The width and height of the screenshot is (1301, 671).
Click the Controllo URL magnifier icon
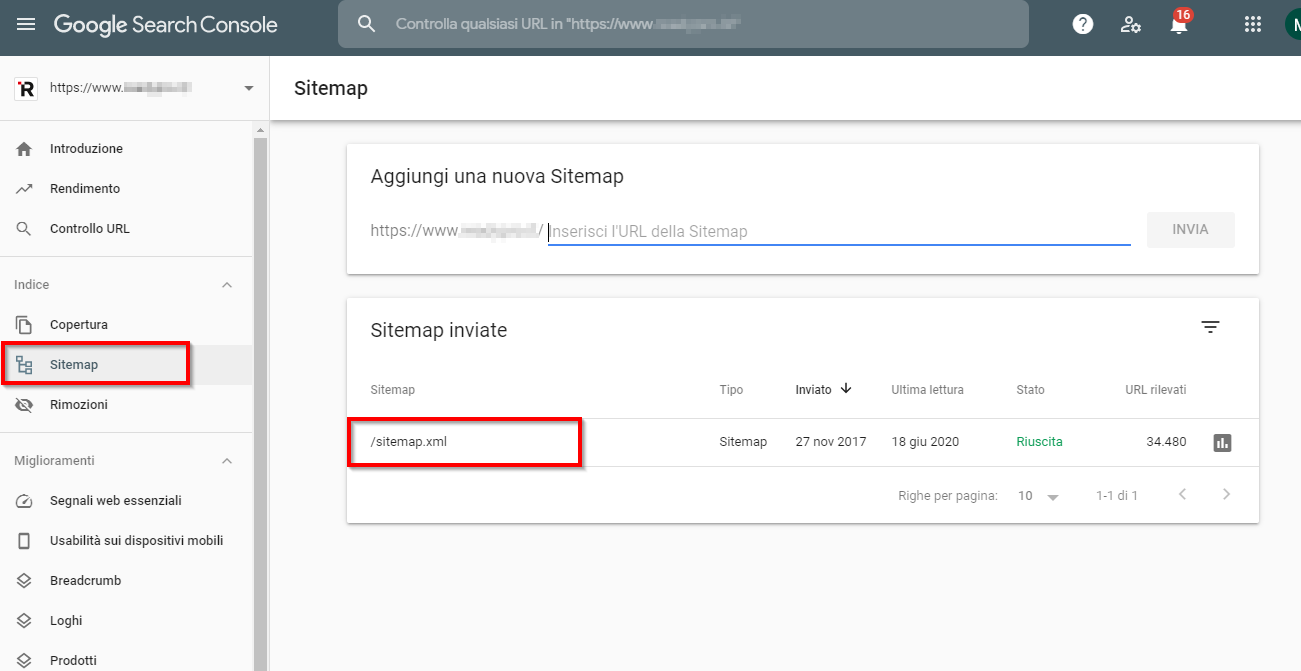pos(25,229)
